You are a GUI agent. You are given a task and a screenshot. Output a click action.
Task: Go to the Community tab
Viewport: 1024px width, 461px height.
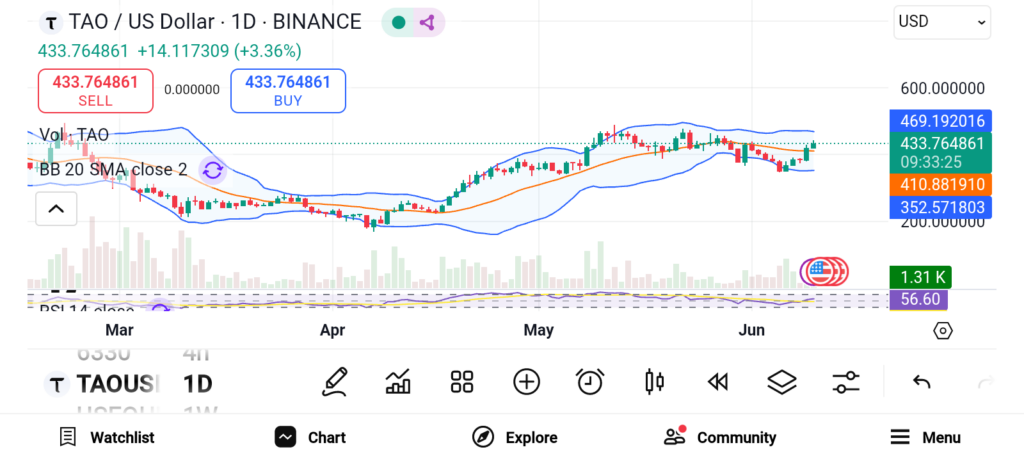(720, 437)
